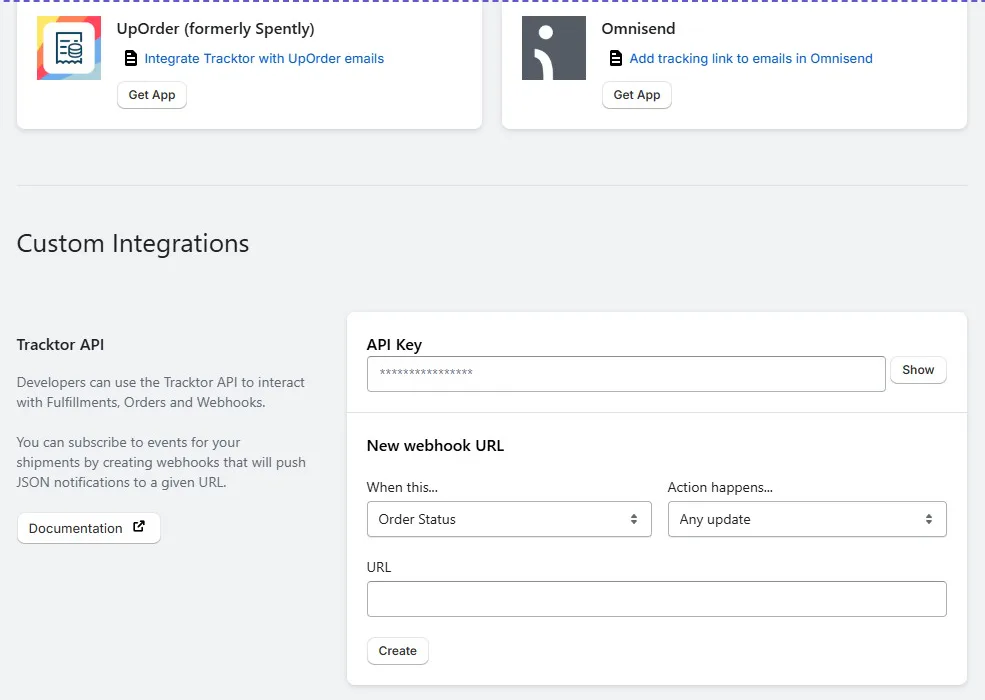Open 'Add tracking link to emails in Omnisend'
985x700 pixels.
[751, 58]
